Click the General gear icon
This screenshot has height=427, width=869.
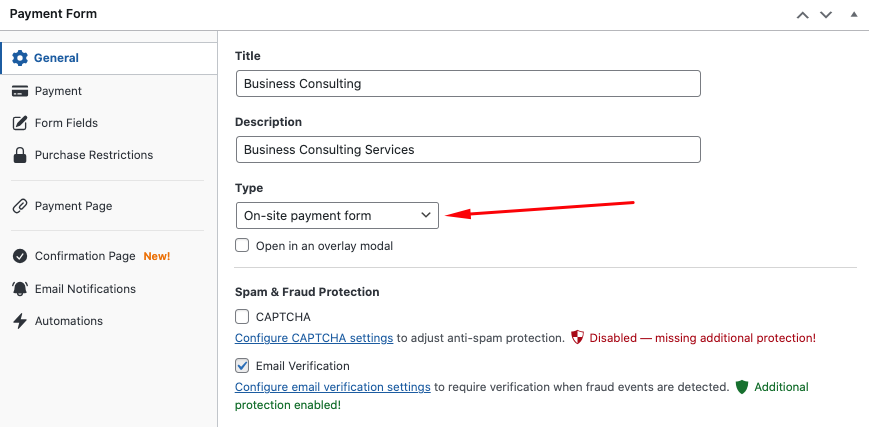[19, 58]
